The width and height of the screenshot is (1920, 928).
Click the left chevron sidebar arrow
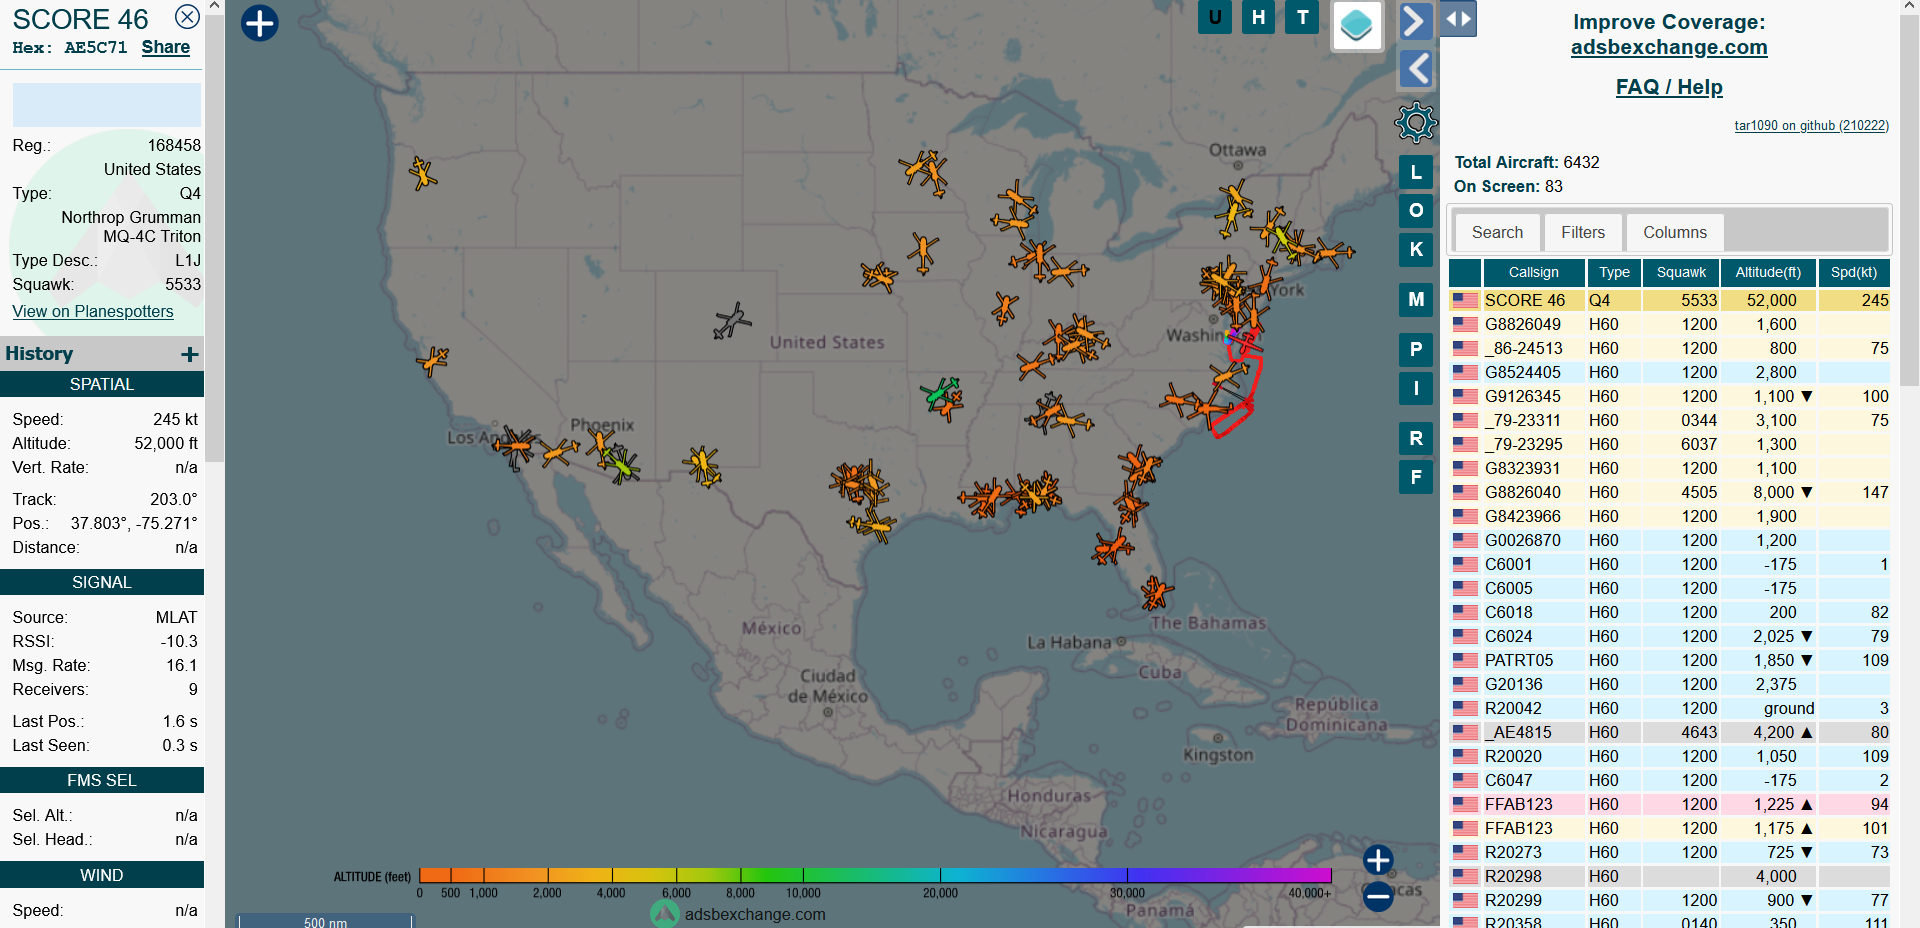click(x=1415, y=69)
